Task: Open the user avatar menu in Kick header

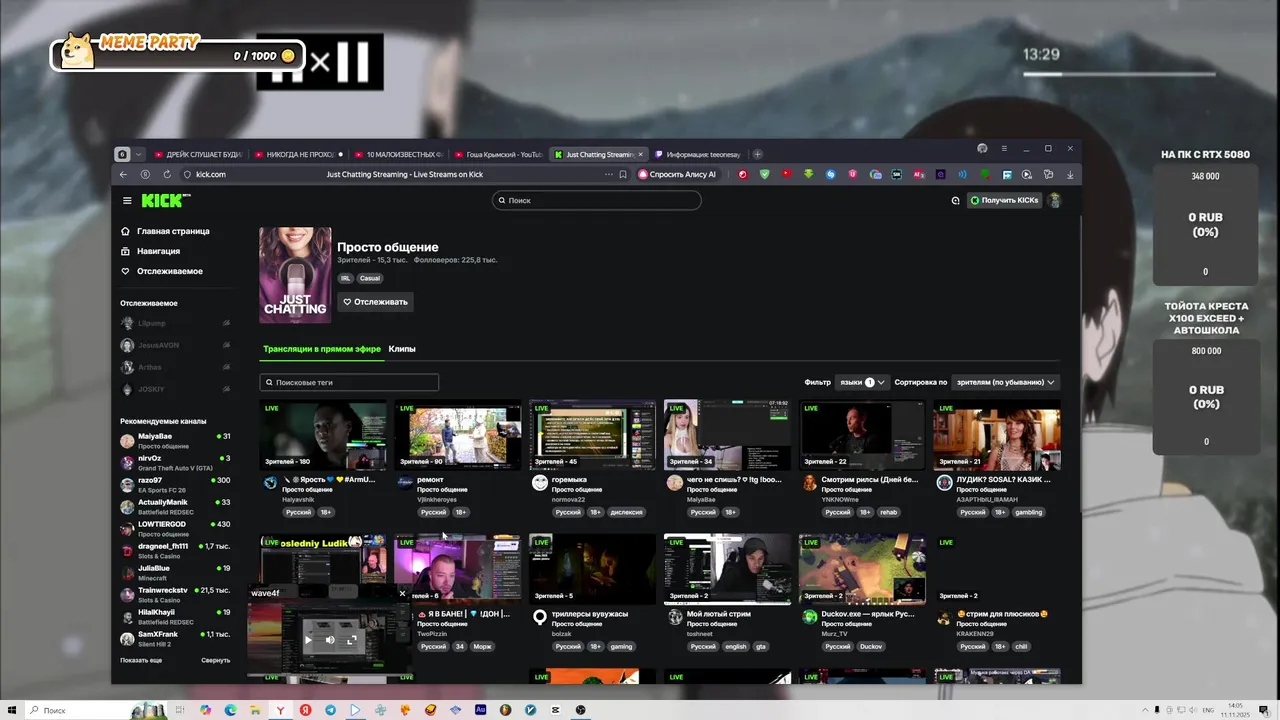Action: [x=1054, y=200]
